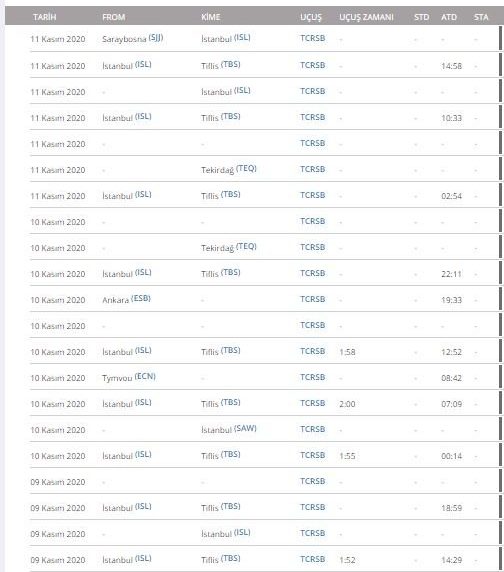Open TCRSB flight link in Saraybosna row
504x572 pixels.
pyautogui.click(x=313, y=38)
